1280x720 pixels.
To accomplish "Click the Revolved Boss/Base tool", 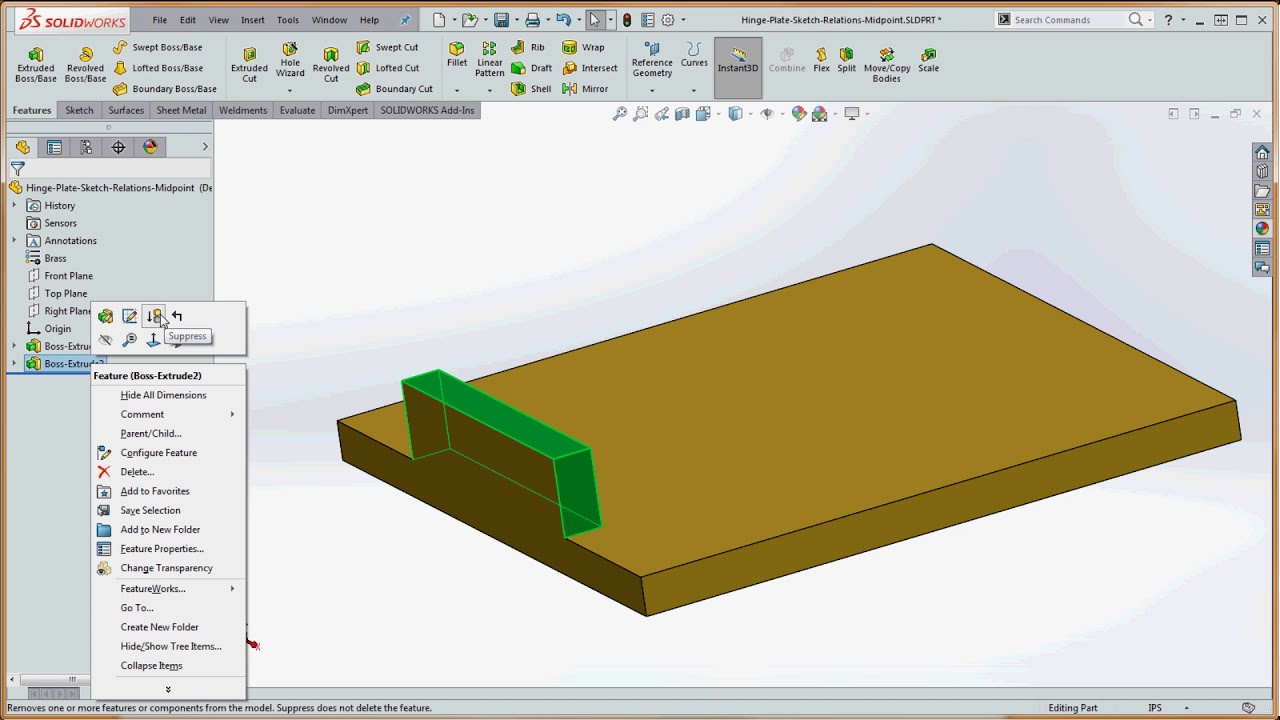I will [85, 65].
